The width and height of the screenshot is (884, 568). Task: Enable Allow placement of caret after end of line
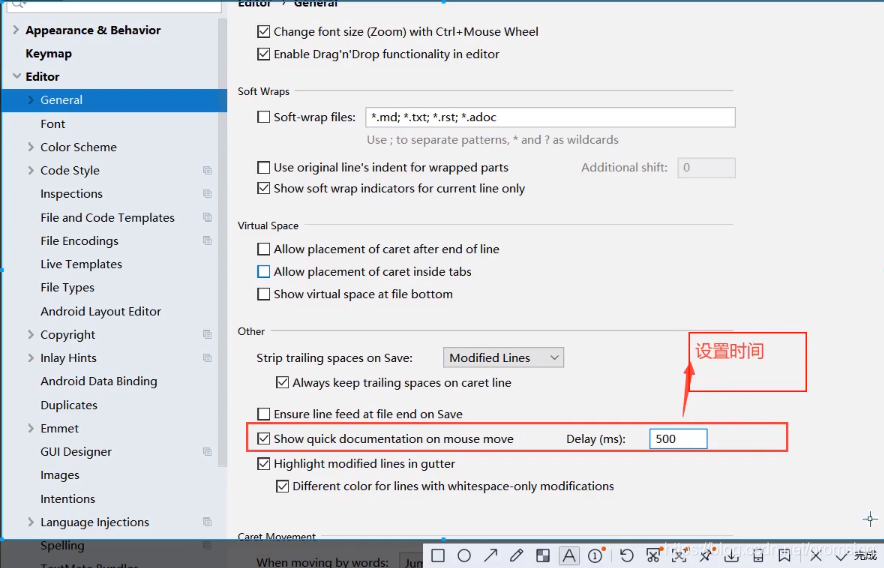point(263,249)
